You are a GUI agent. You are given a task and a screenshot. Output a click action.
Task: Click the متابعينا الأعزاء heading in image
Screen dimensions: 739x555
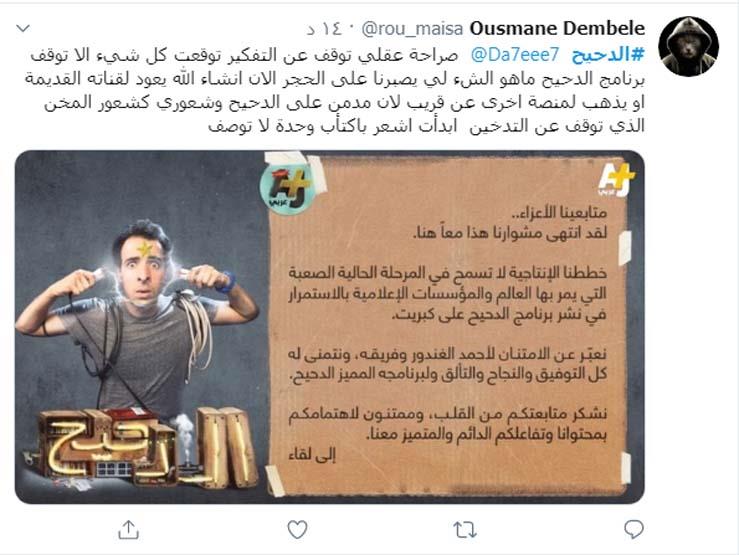tap(559, 213)
